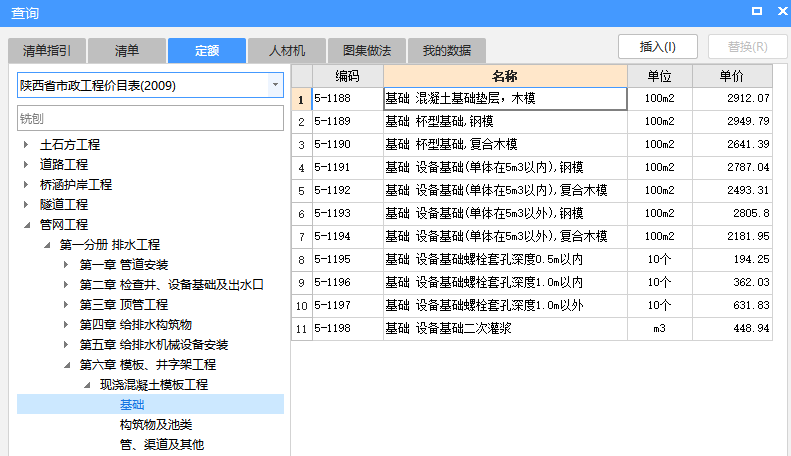Open the 人材机 tab
The image size is (791, 456).
pos(287,50)
